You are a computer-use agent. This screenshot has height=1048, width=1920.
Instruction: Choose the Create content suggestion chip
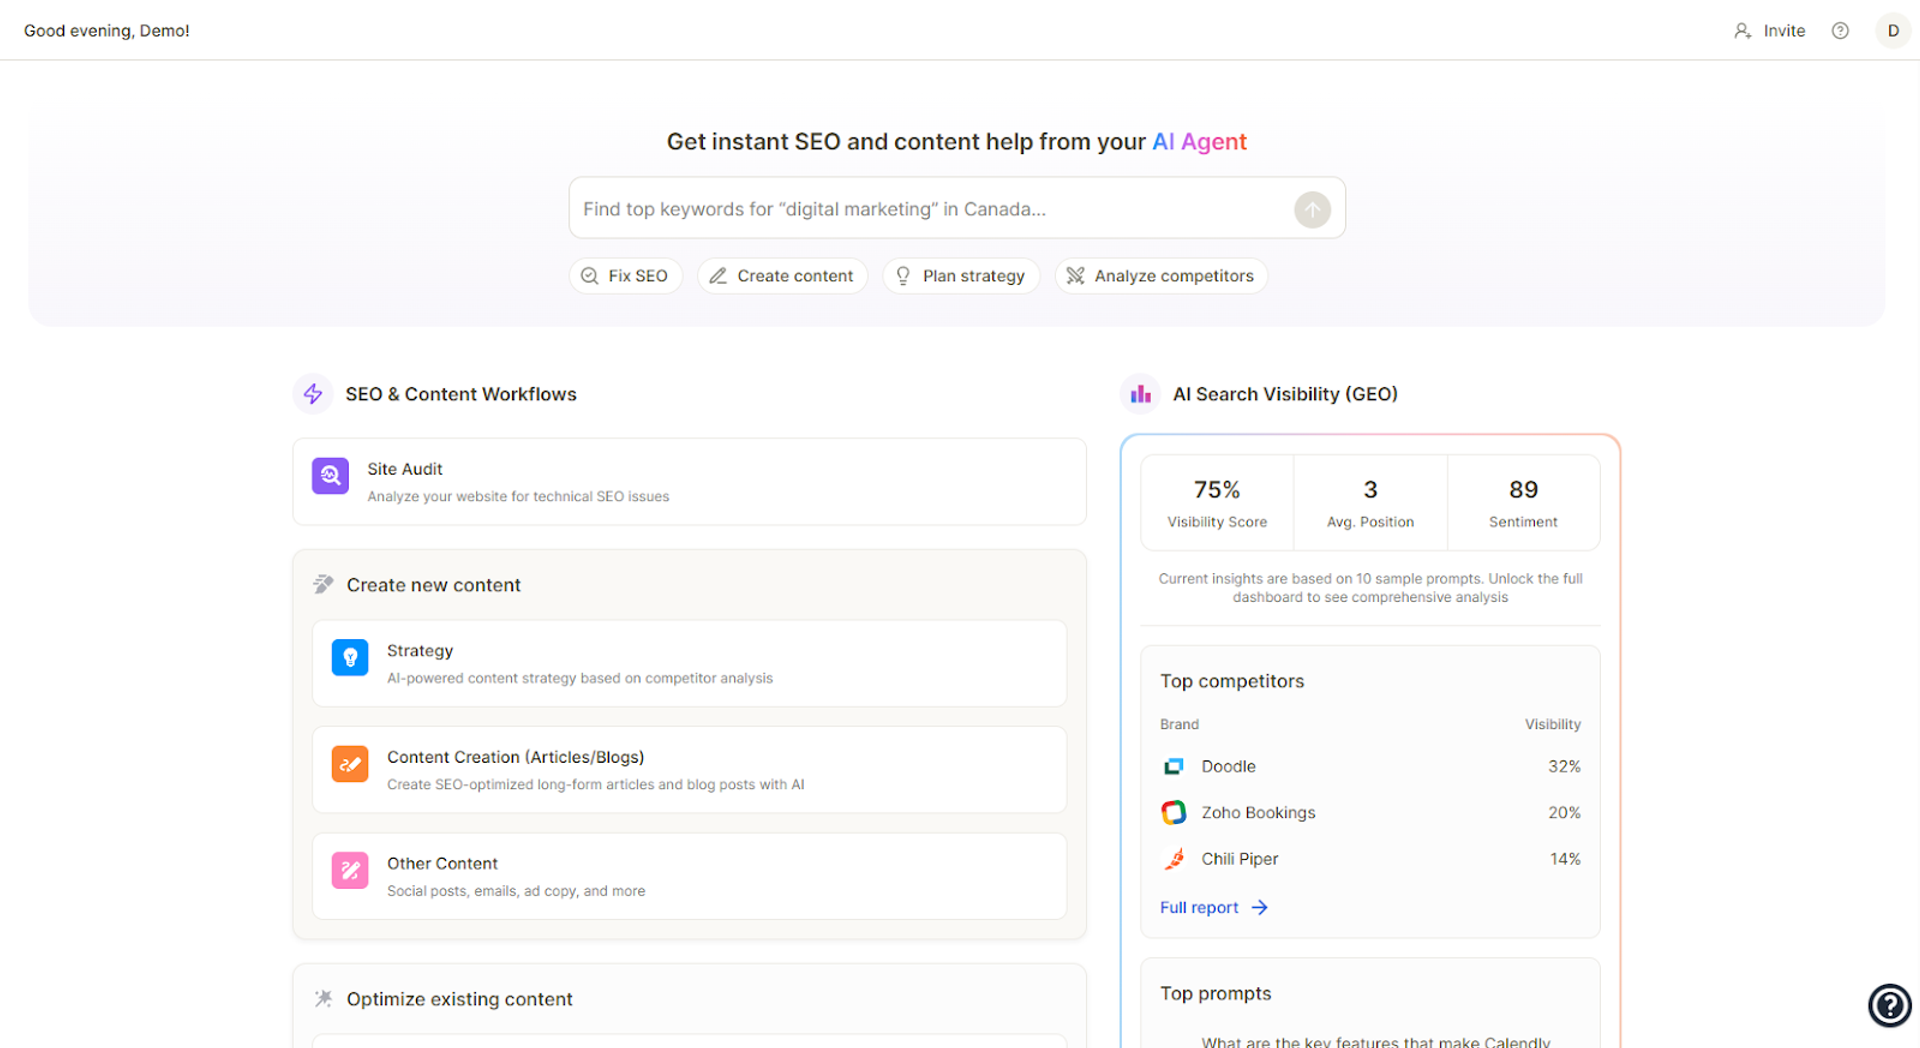point(783,276)
